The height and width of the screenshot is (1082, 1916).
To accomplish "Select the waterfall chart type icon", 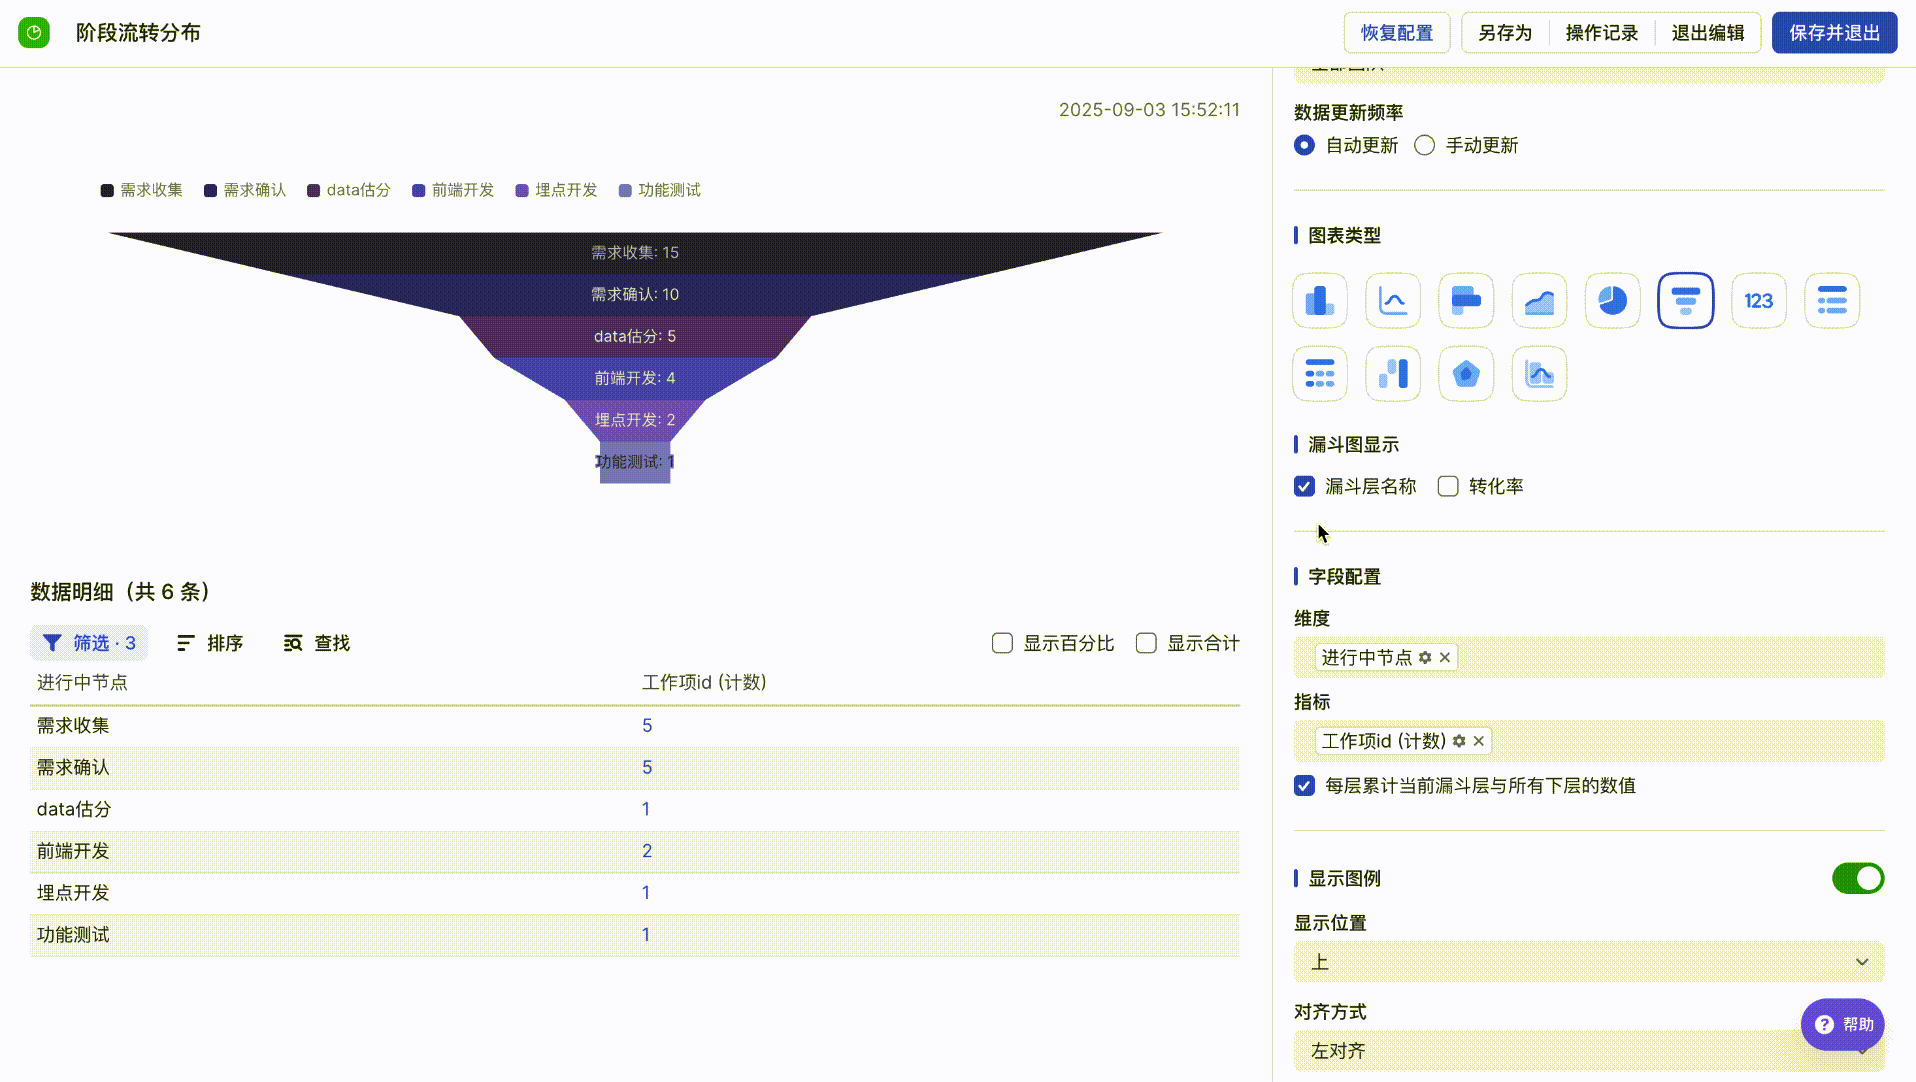I will tap(1393, 374).
